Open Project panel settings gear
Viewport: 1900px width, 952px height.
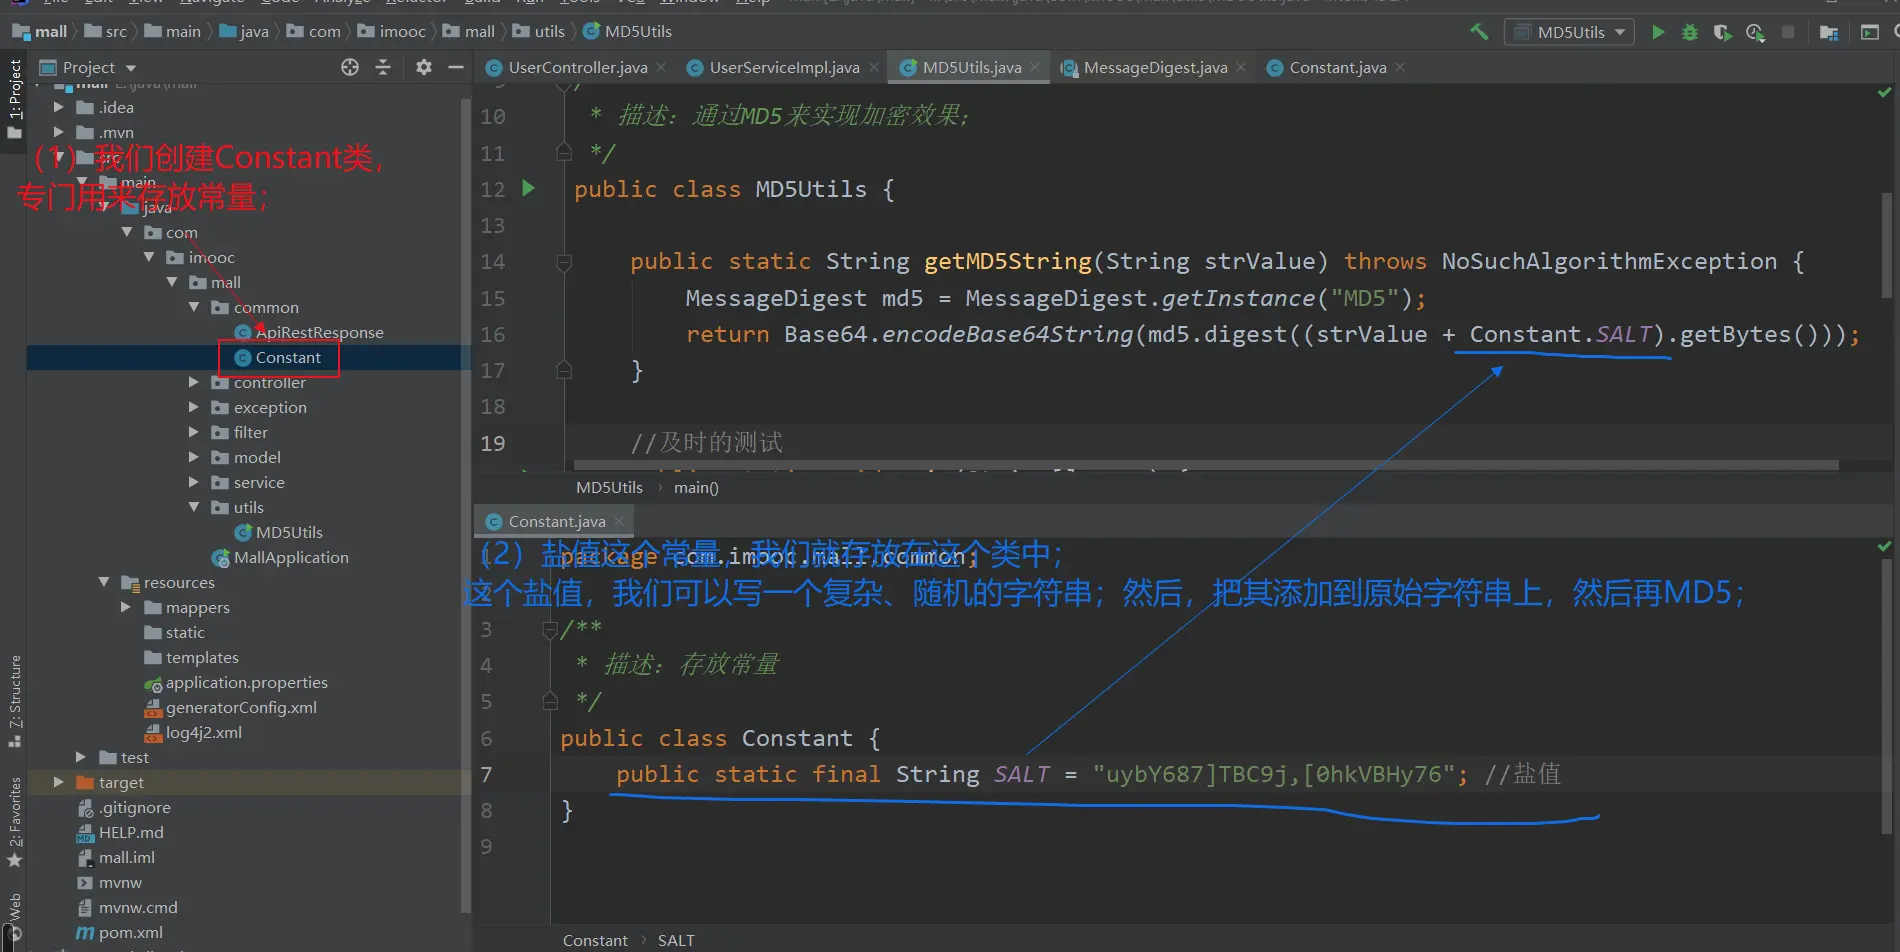point(424,67)
